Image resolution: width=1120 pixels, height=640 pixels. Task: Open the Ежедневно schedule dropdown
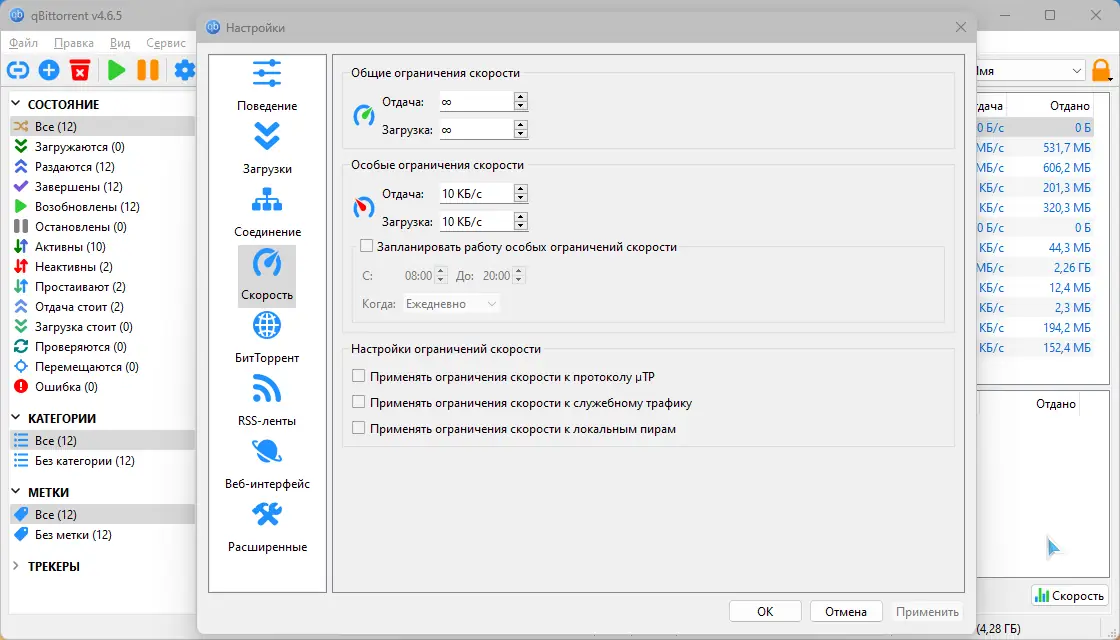click(452, 302)
